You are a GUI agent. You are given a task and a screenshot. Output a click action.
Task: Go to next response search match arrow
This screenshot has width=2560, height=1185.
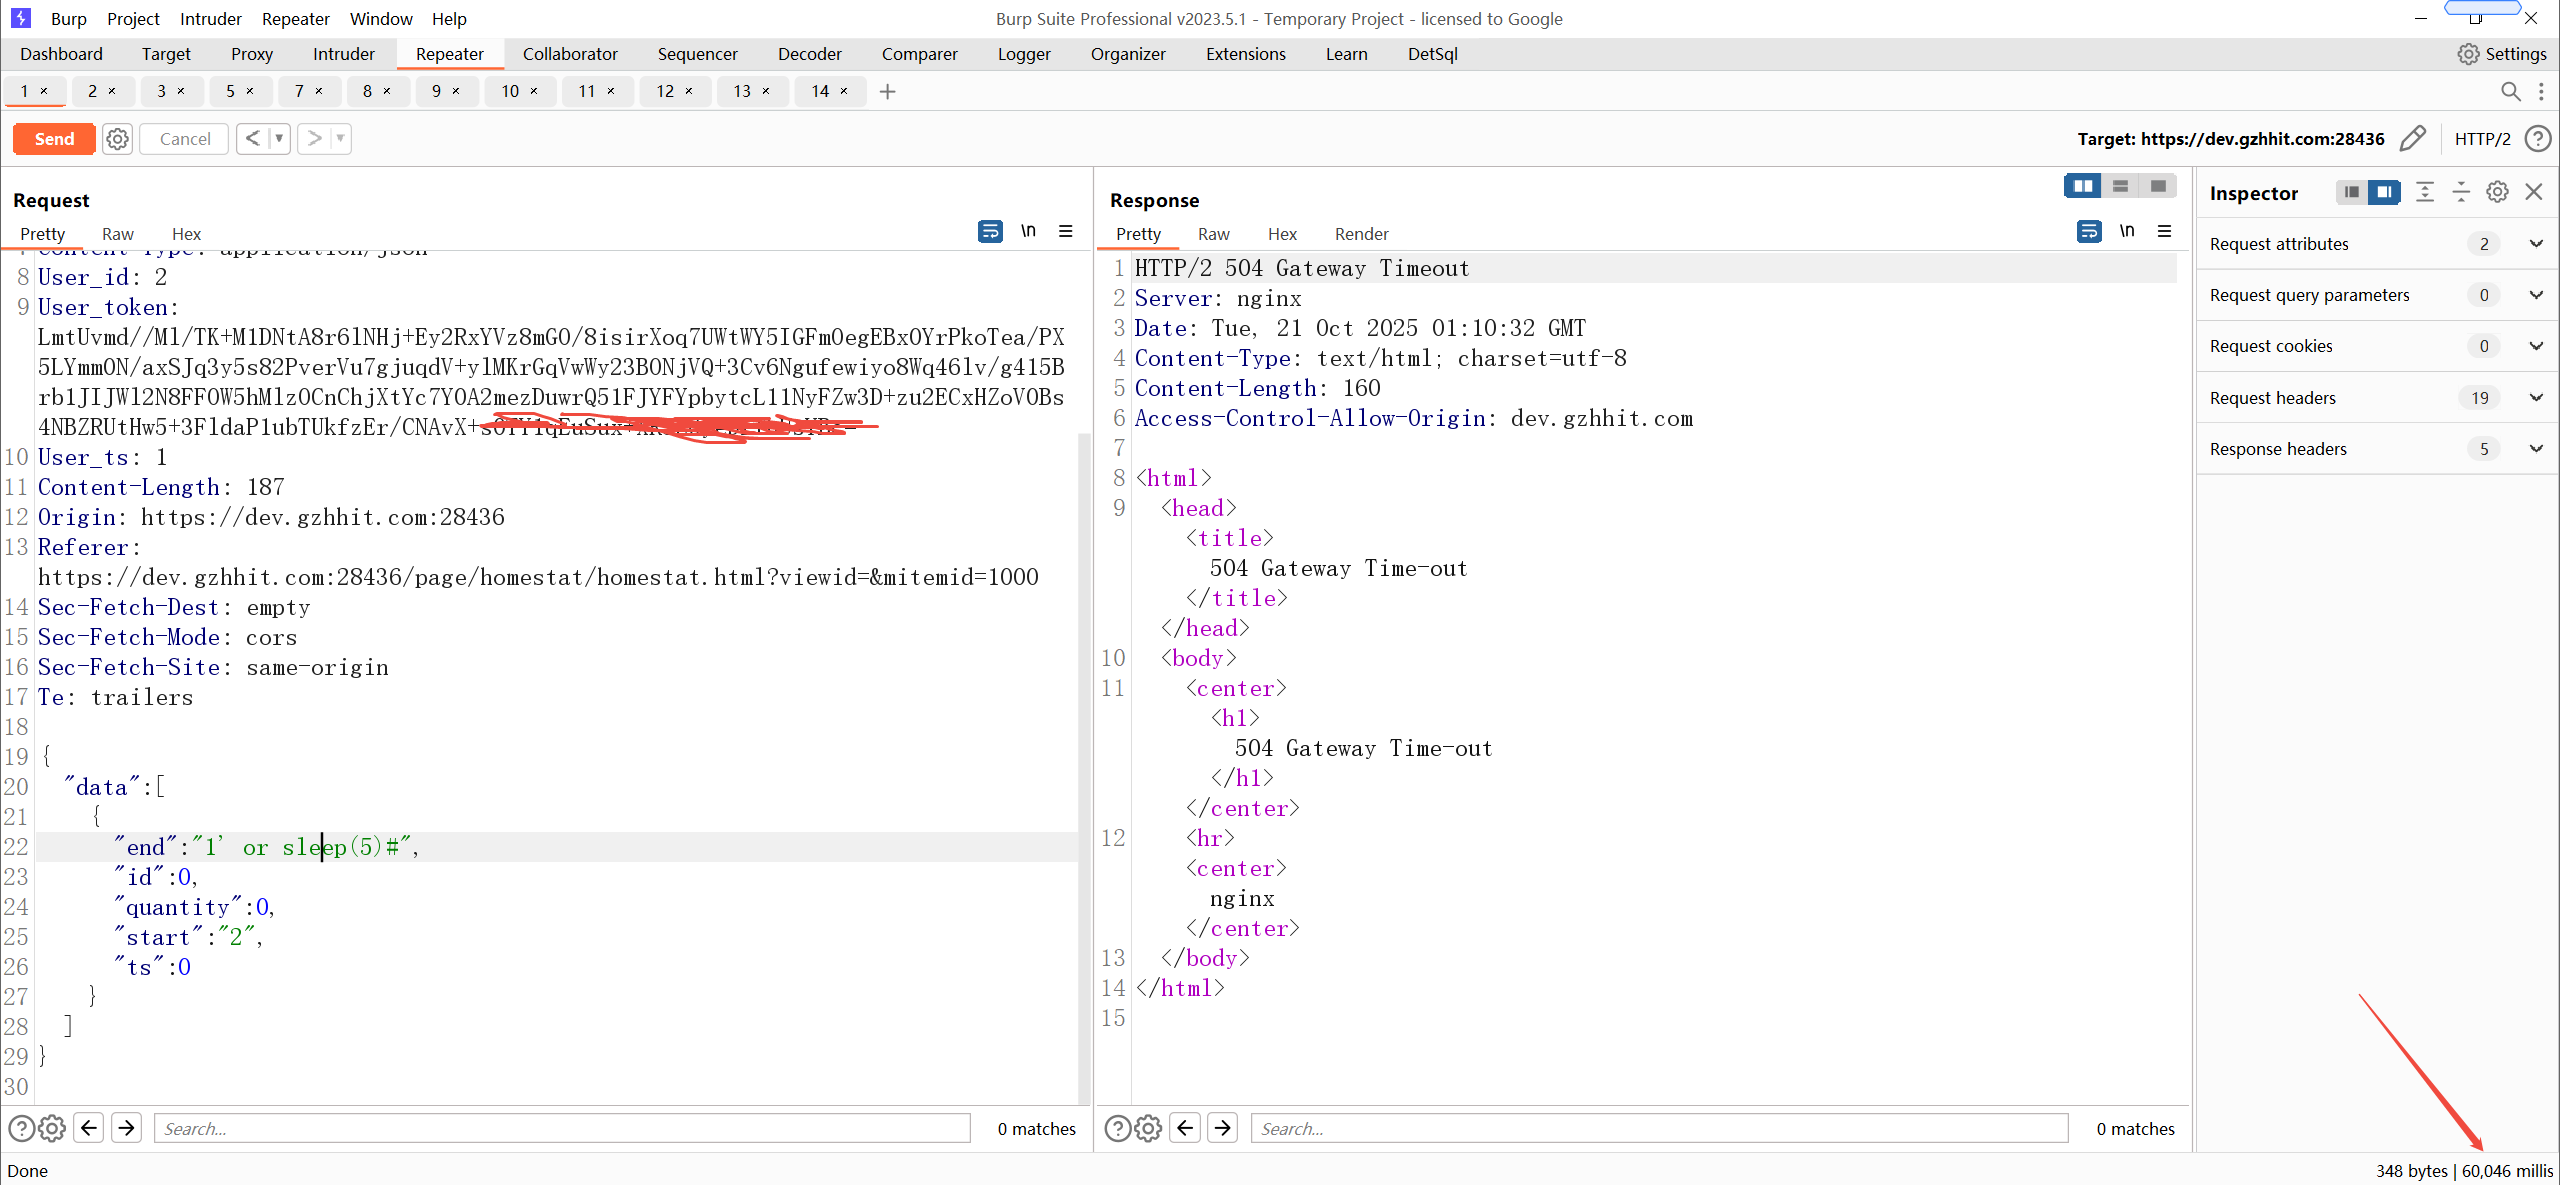point(1222,1128)
